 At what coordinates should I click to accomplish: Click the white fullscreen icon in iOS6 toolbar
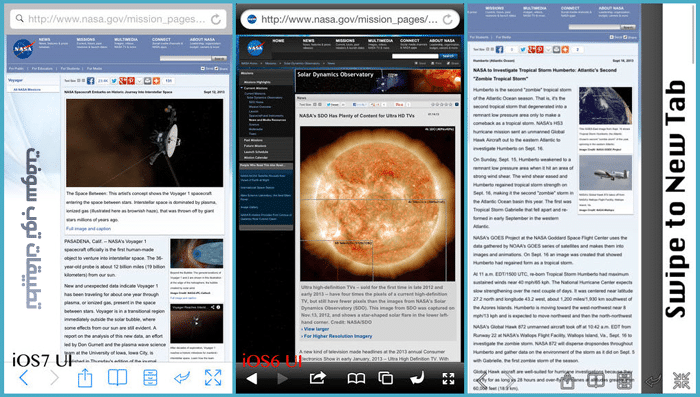pos(448,379)
